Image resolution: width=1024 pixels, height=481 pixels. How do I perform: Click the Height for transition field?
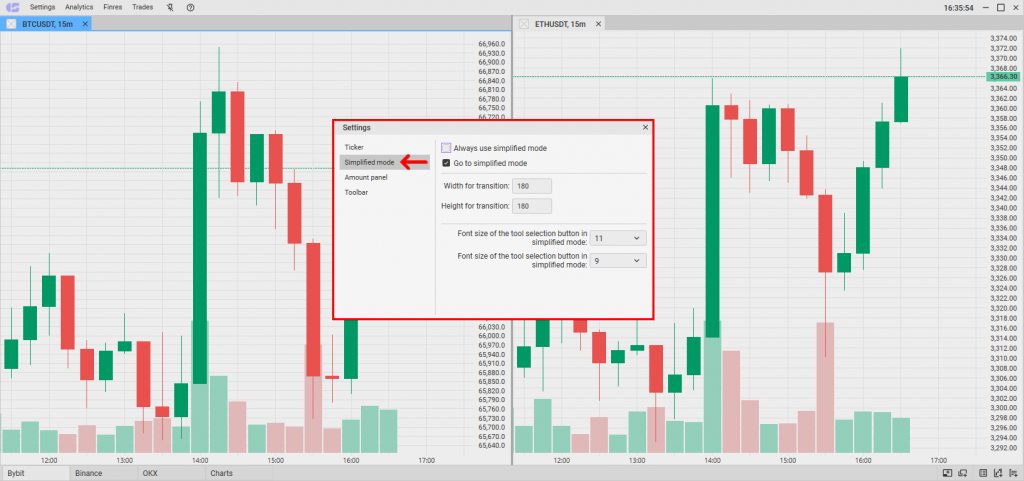(532, 206)
